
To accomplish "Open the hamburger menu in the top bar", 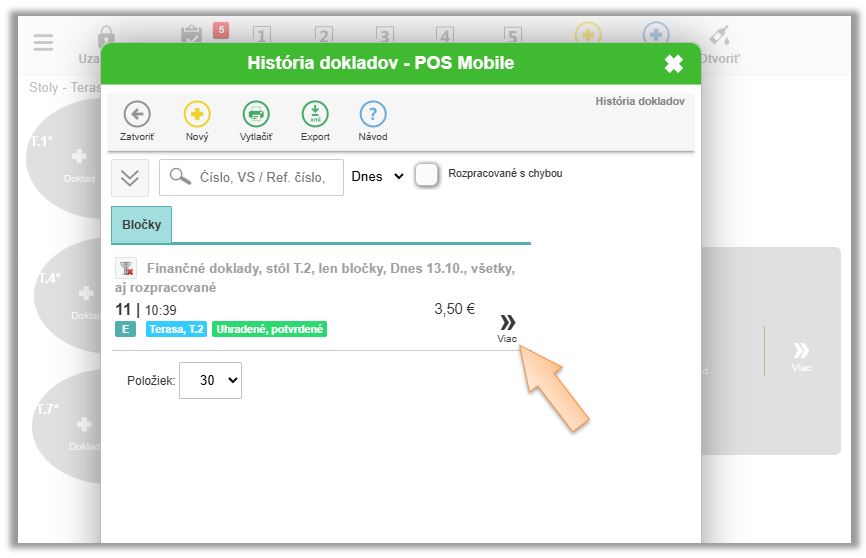I will [x=43, y=43].
